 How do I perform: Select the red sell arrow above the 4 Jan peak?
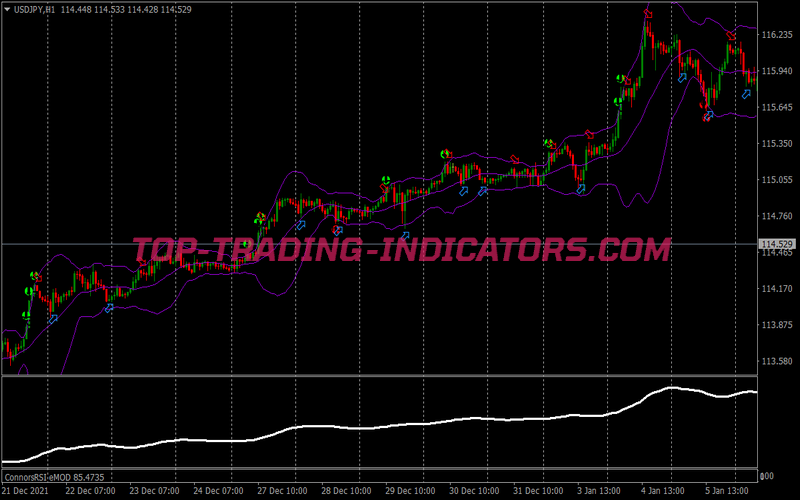coord(648,13)
